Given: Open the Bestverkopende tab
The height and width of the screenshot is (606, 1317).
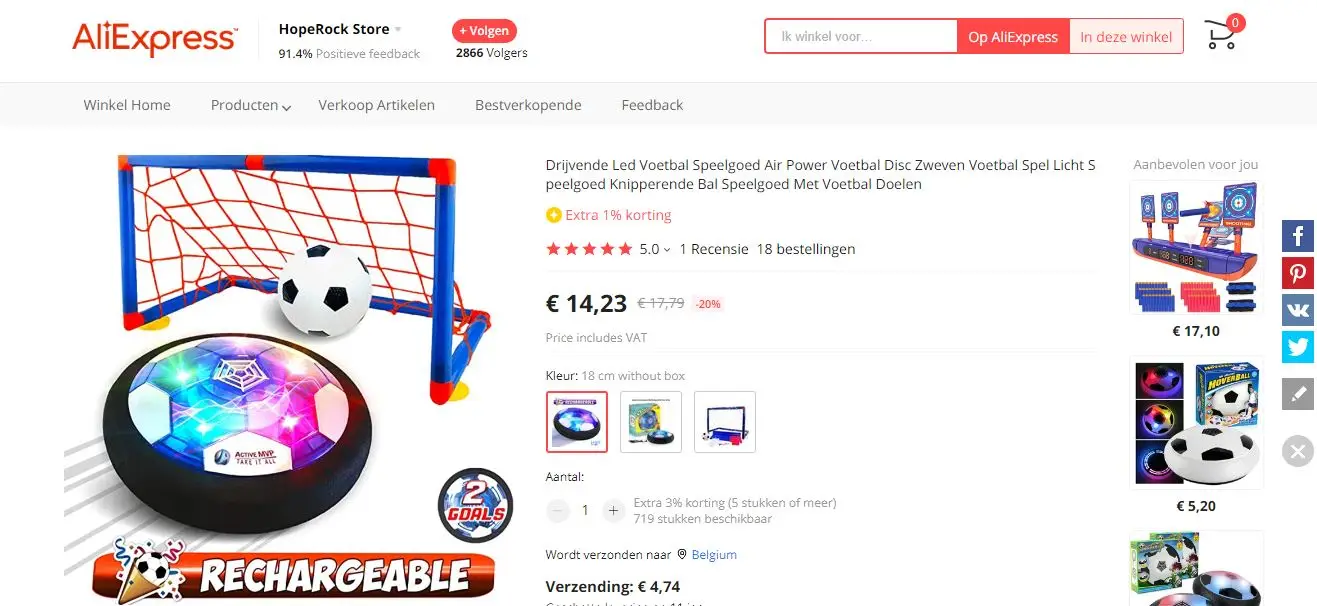Looking at the screenshot, I should (x=528, y=105).
